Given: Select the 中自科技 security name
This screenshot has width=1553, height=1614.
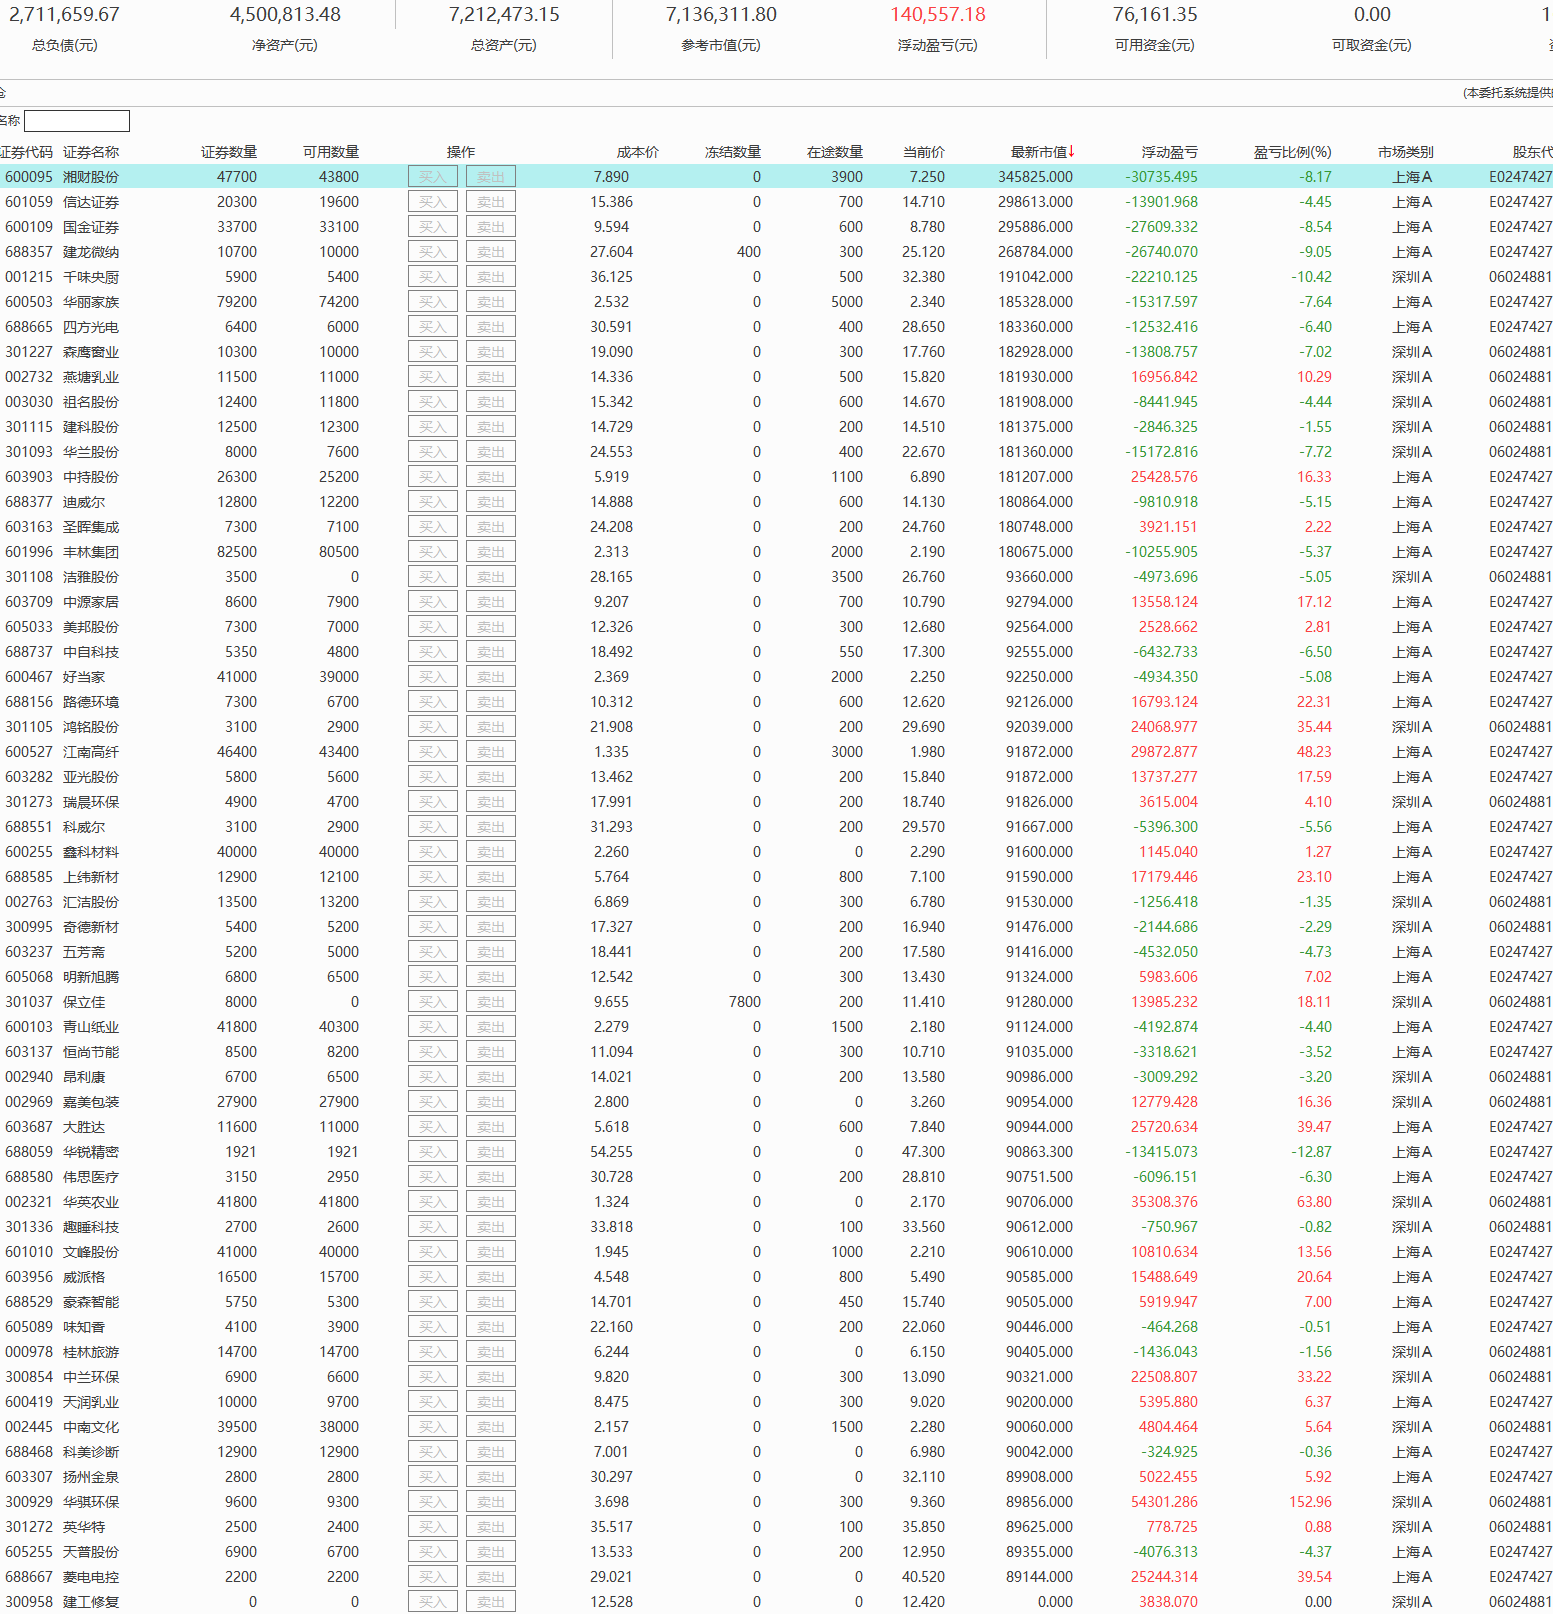Looking at the screenshot, I should coord(91,652).
